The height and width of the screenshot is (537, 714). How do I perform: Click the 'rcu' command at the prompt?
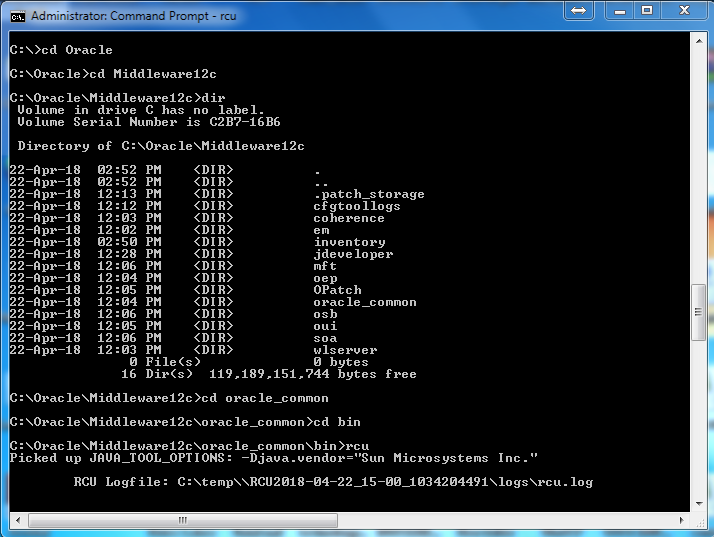pyautogui.click(x=357, y=446)
